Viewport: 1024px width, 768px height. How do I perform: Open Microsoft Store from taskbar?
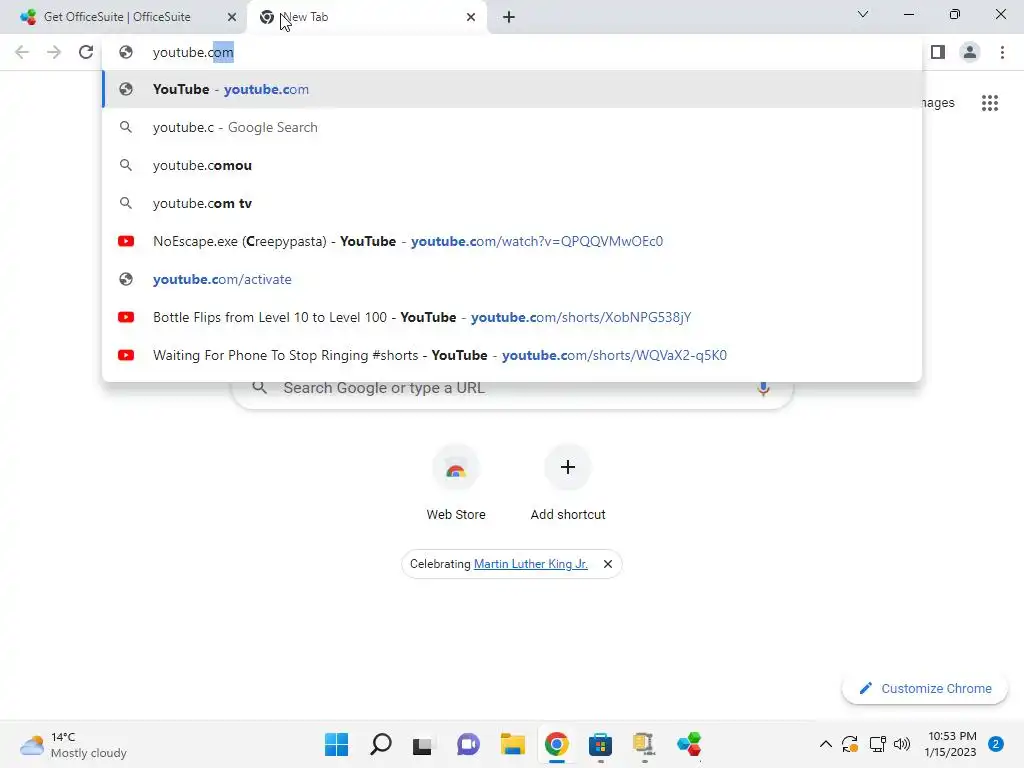(600, 744)
